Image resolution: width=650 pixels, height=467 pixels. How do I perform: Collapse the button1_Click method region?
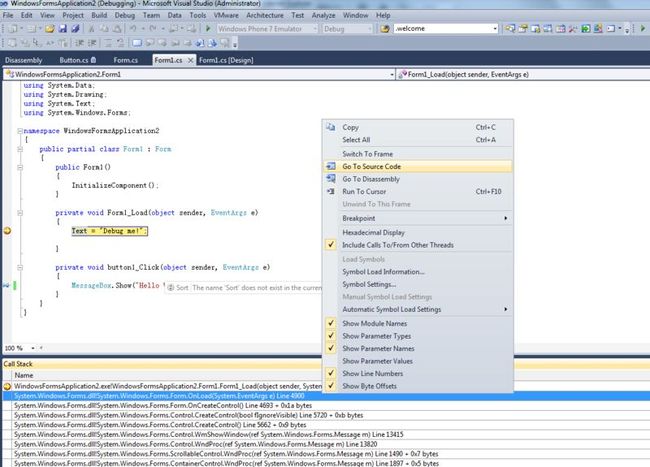pos(19,268)
